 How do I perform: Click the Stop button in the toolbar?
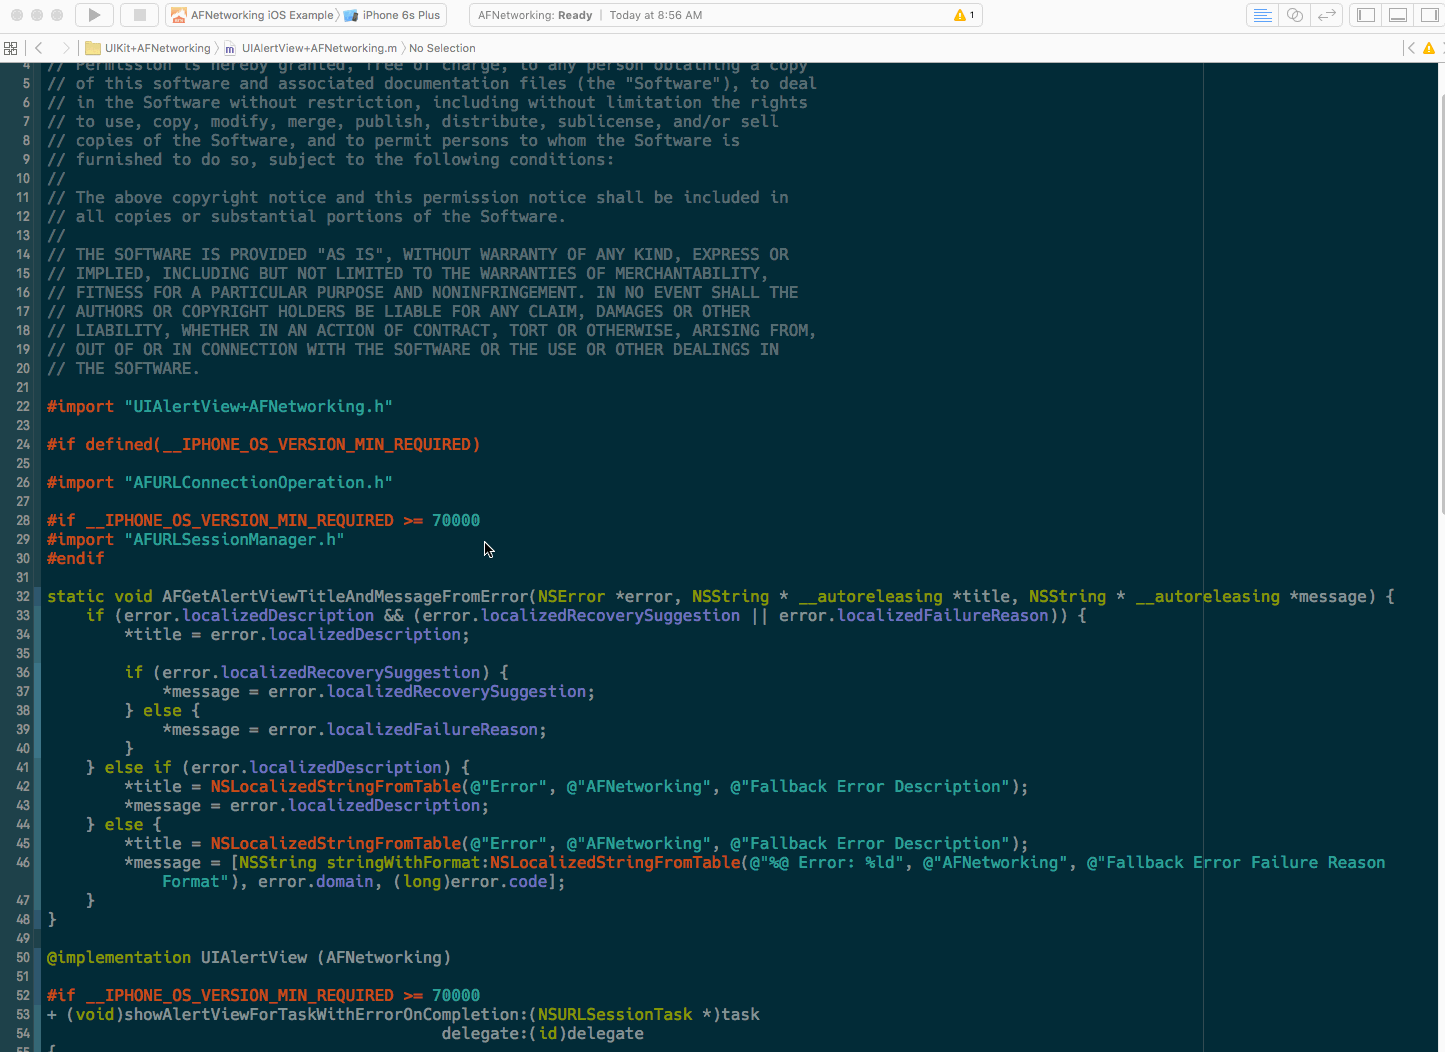click(x=139, y=14)
